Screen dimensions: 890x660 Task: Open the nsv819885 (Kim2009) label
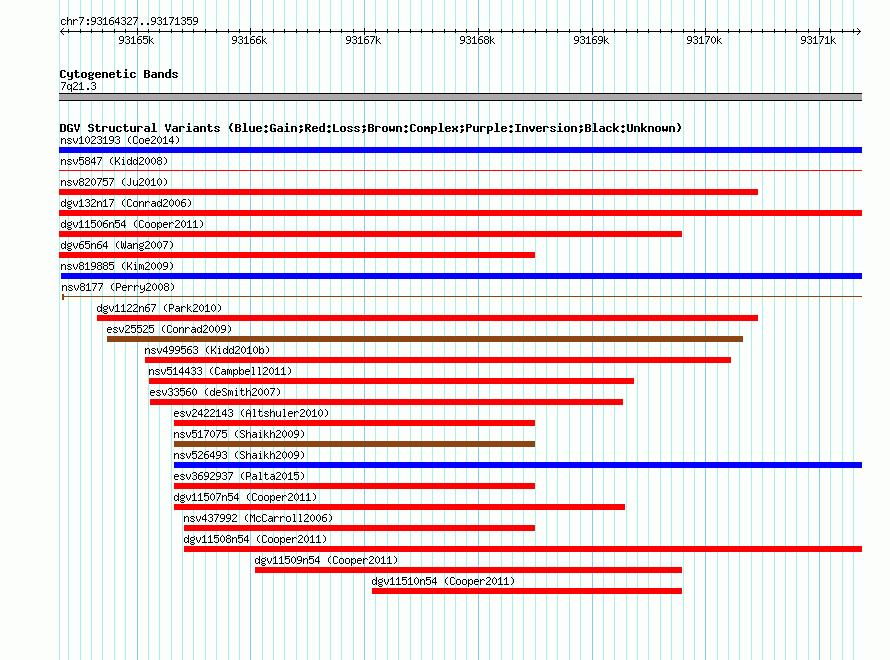(x=117, y=266)
